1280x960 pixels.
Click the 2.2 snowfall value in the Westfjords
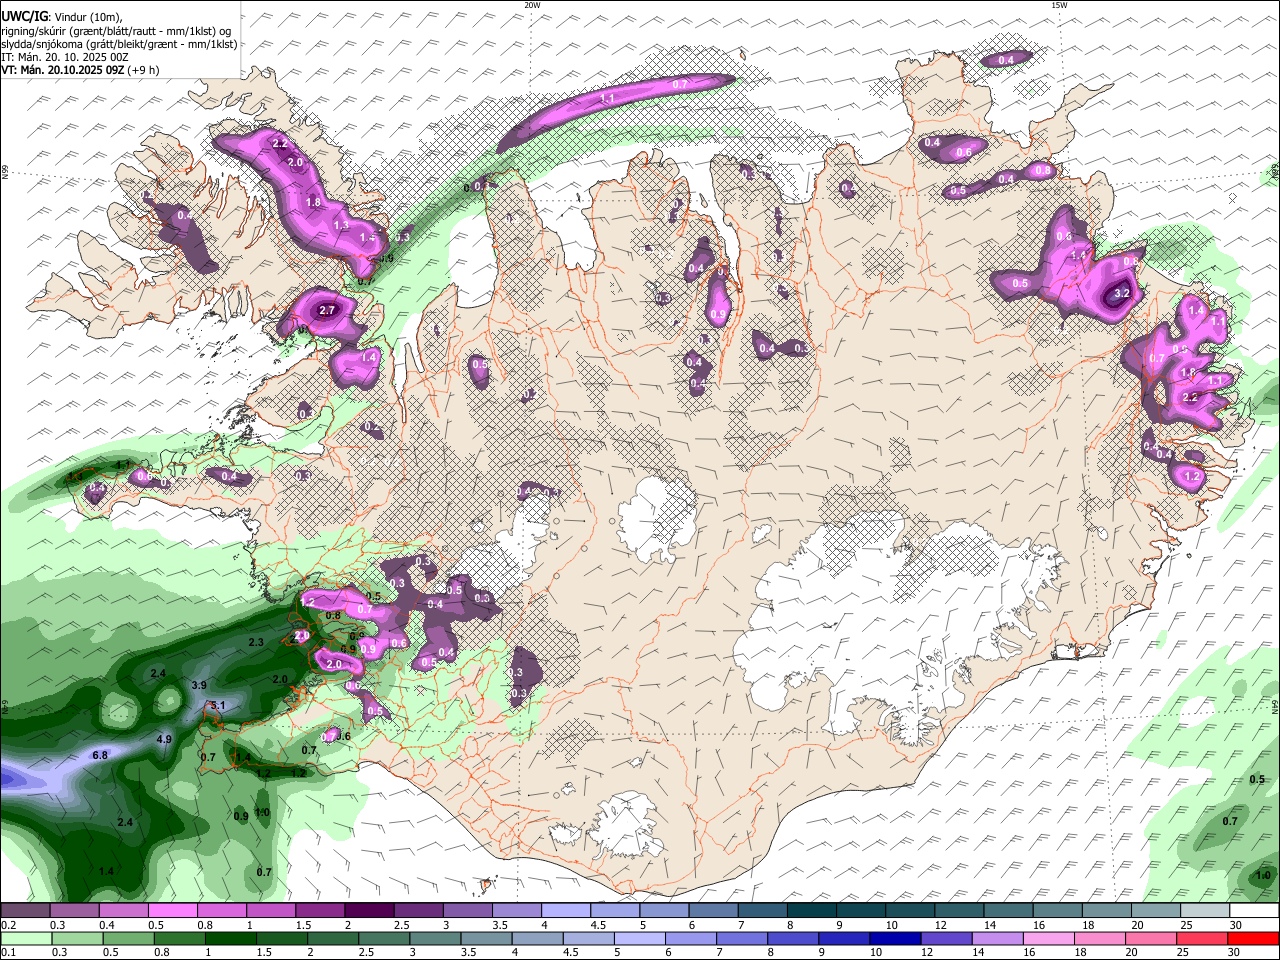coord(280,144)
